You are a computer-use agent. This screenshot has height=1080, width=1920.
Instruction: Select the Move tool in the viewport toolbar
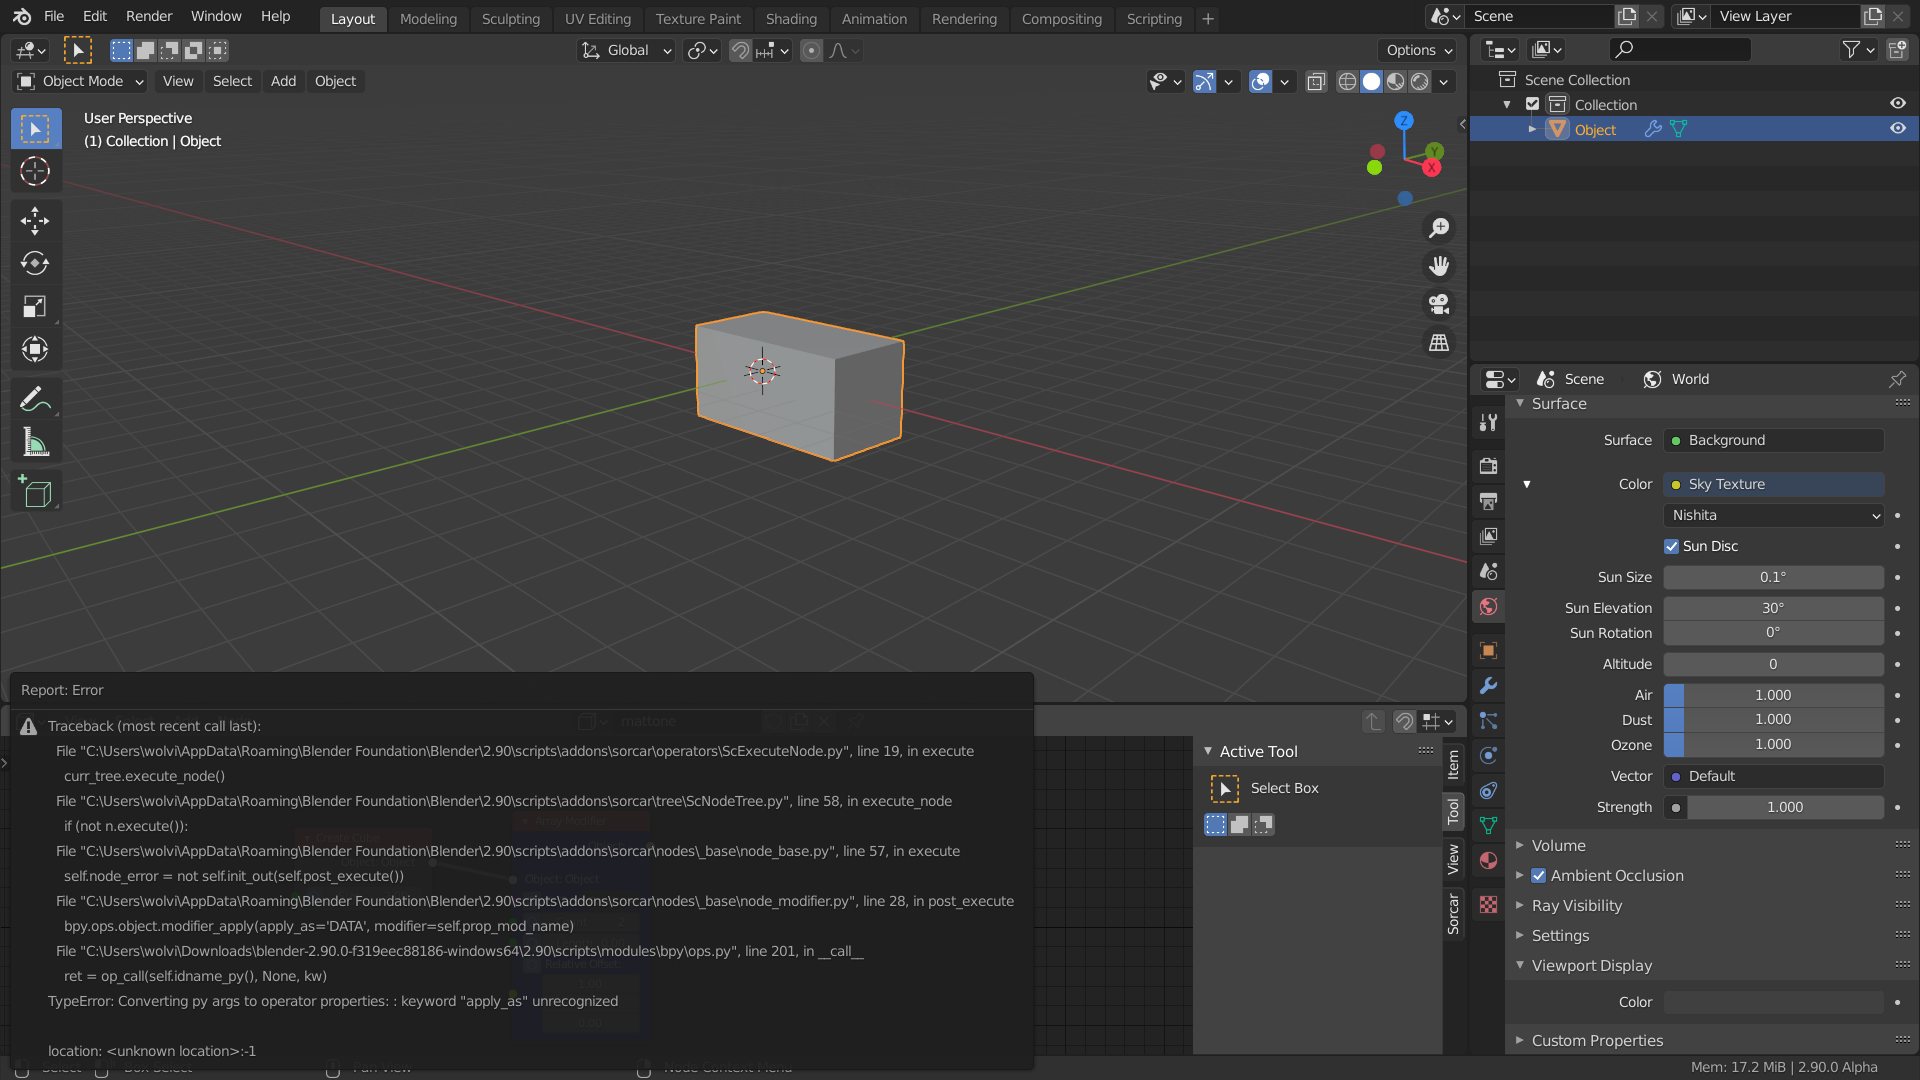tap(35, 220)
